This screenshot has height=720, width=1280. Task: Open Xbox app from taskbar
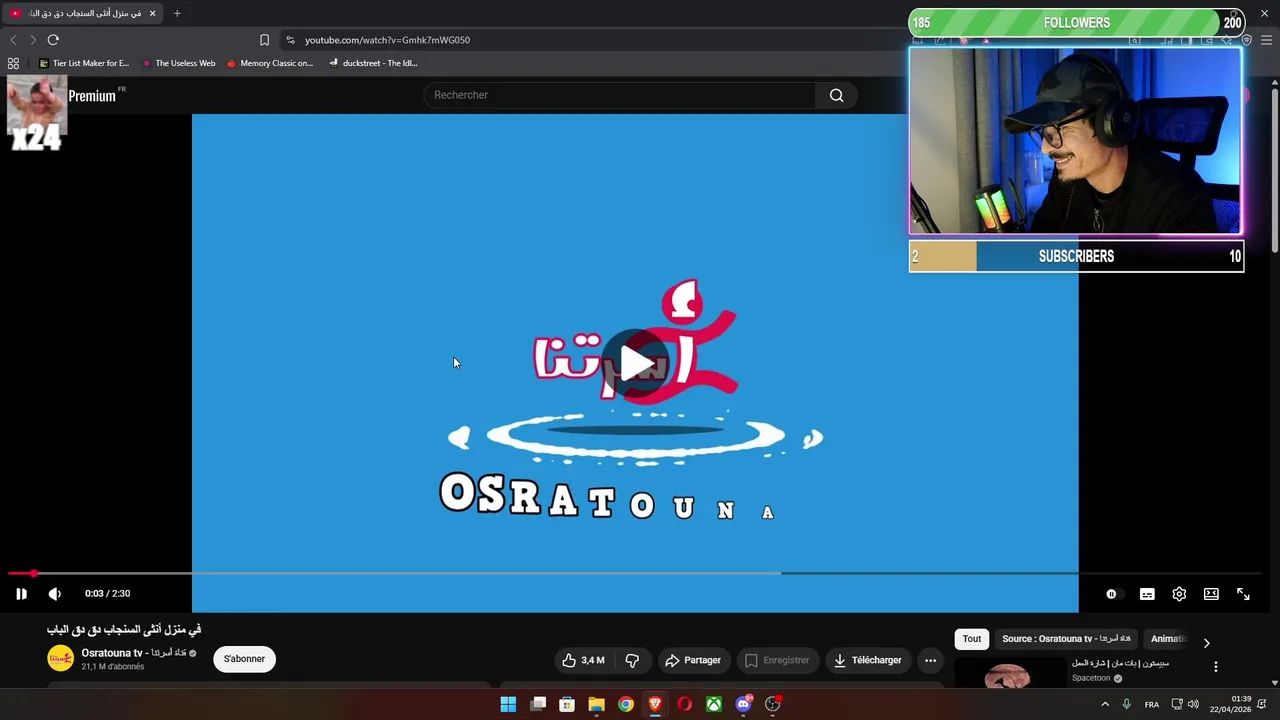(x=714, y=704)
